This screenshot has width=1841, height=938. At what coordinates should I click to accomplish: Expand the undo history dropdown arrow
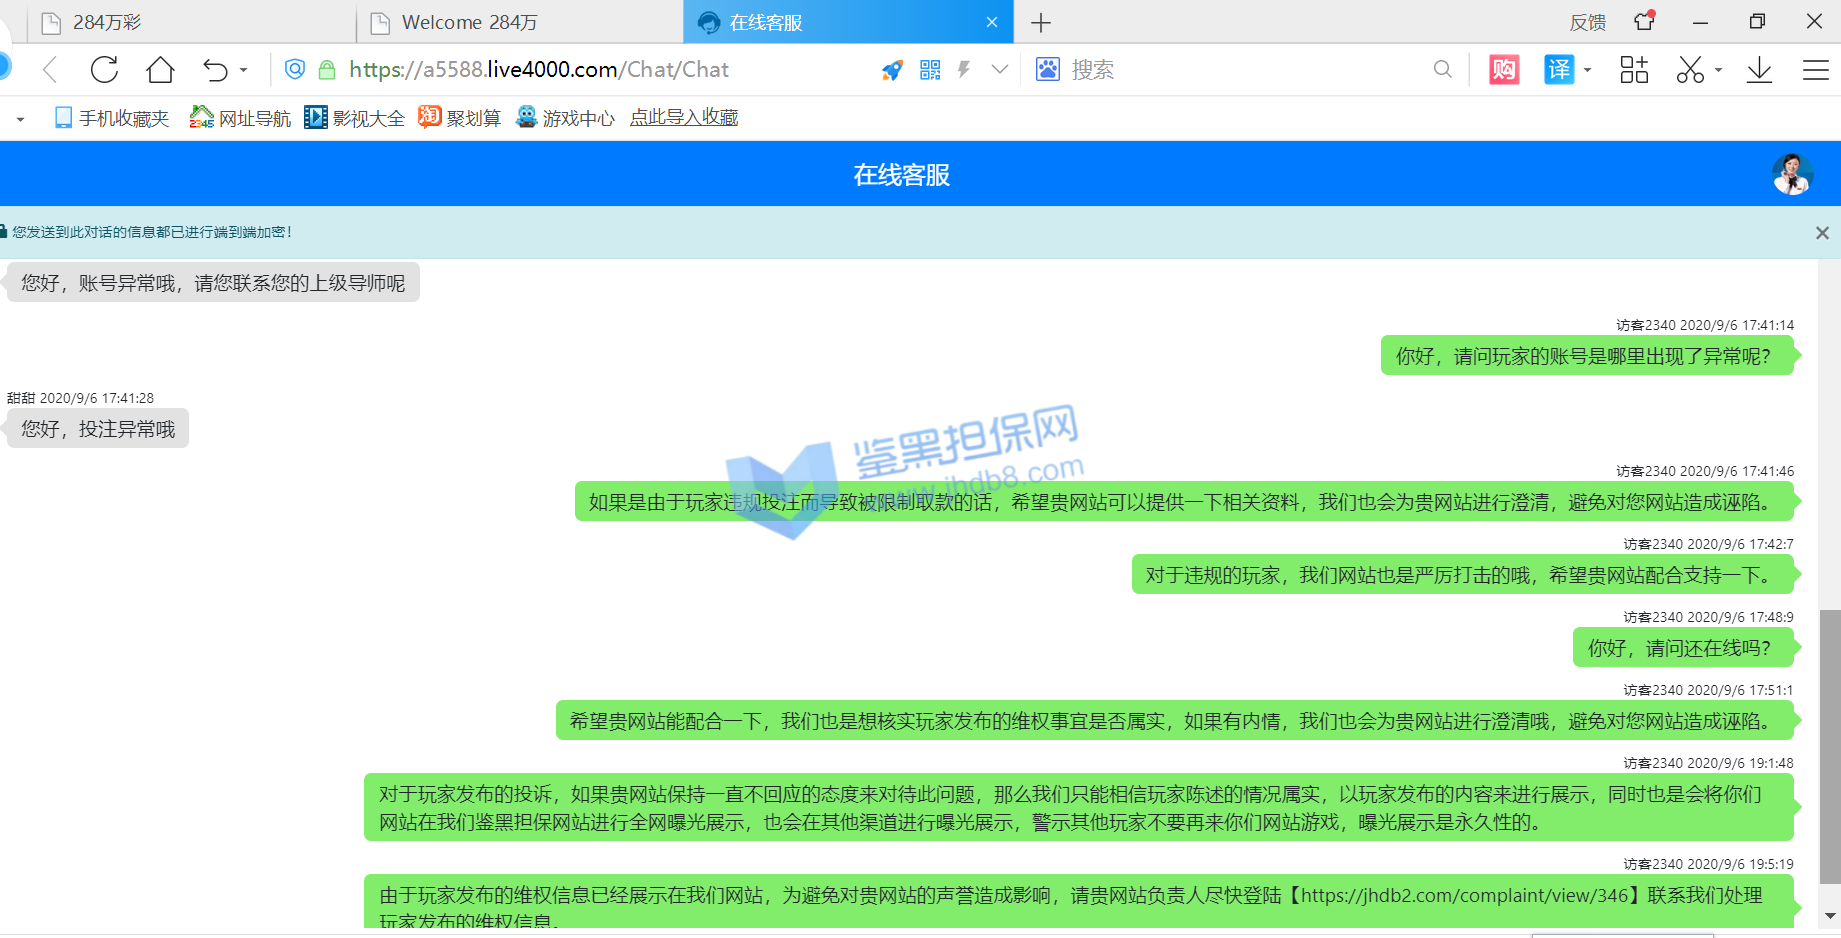pos(243,70)
